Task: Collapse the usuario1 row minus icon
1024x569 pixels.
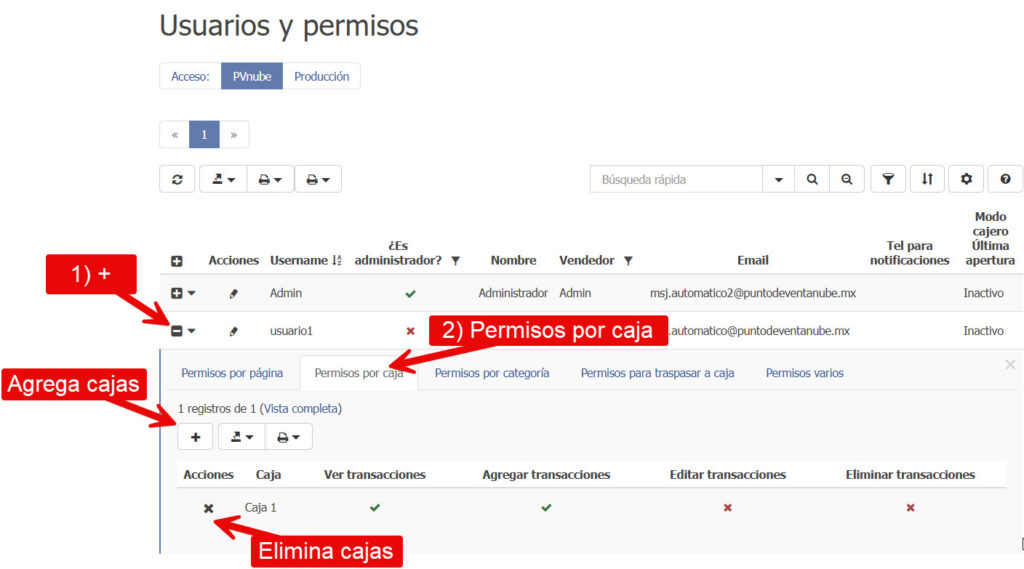Action: pyautogui.click(x=176, y=331)
